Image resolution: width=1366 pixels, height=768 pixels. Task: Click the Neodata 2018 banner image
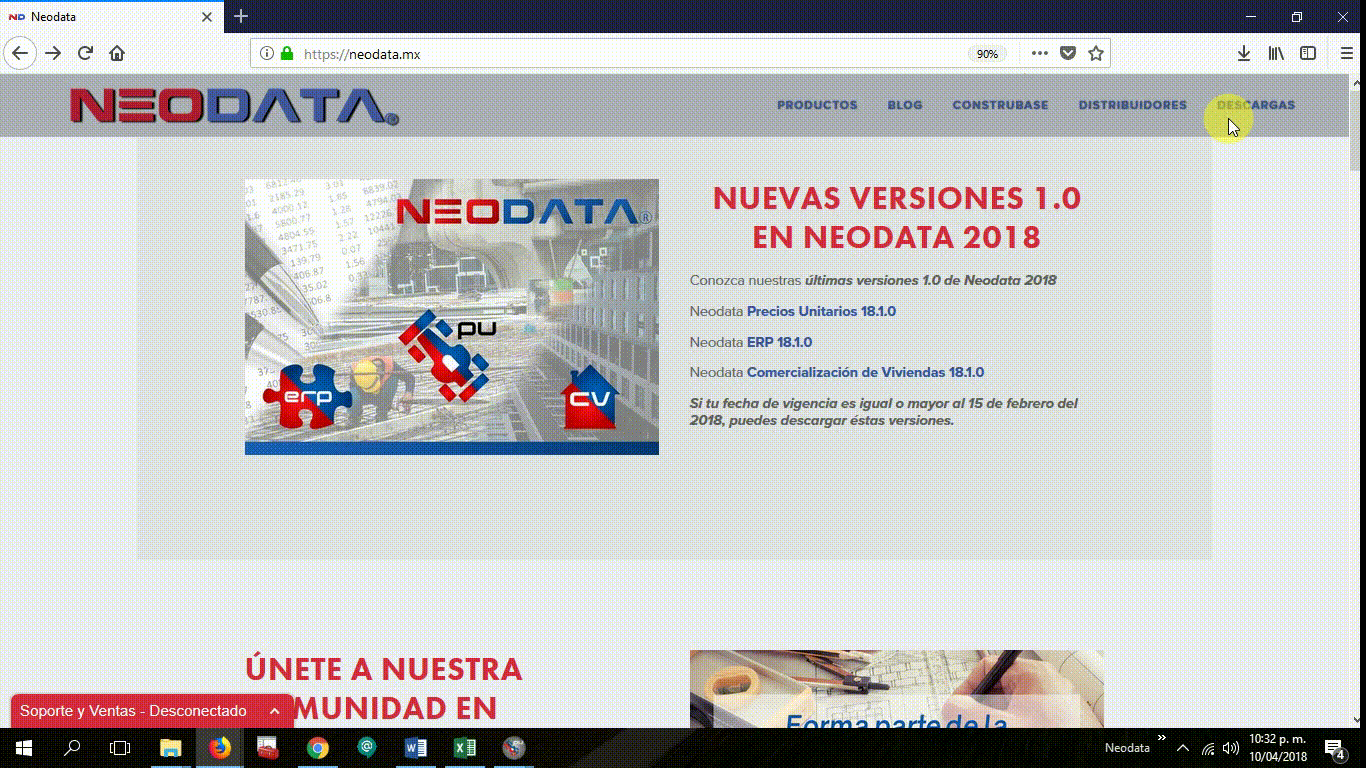click(452, 317)
